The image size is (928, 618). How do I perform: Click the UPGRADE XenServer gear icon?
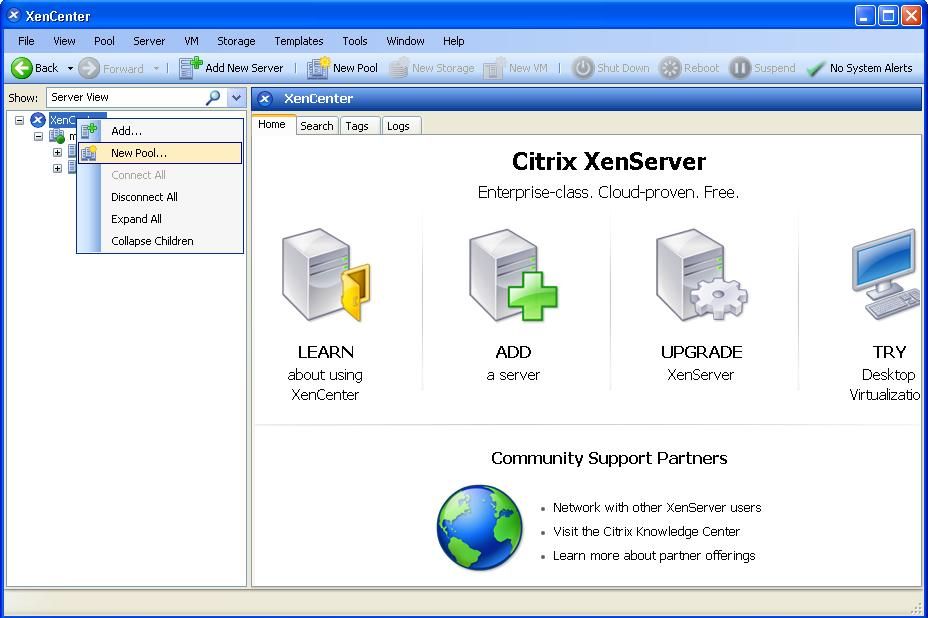point(701,275)
